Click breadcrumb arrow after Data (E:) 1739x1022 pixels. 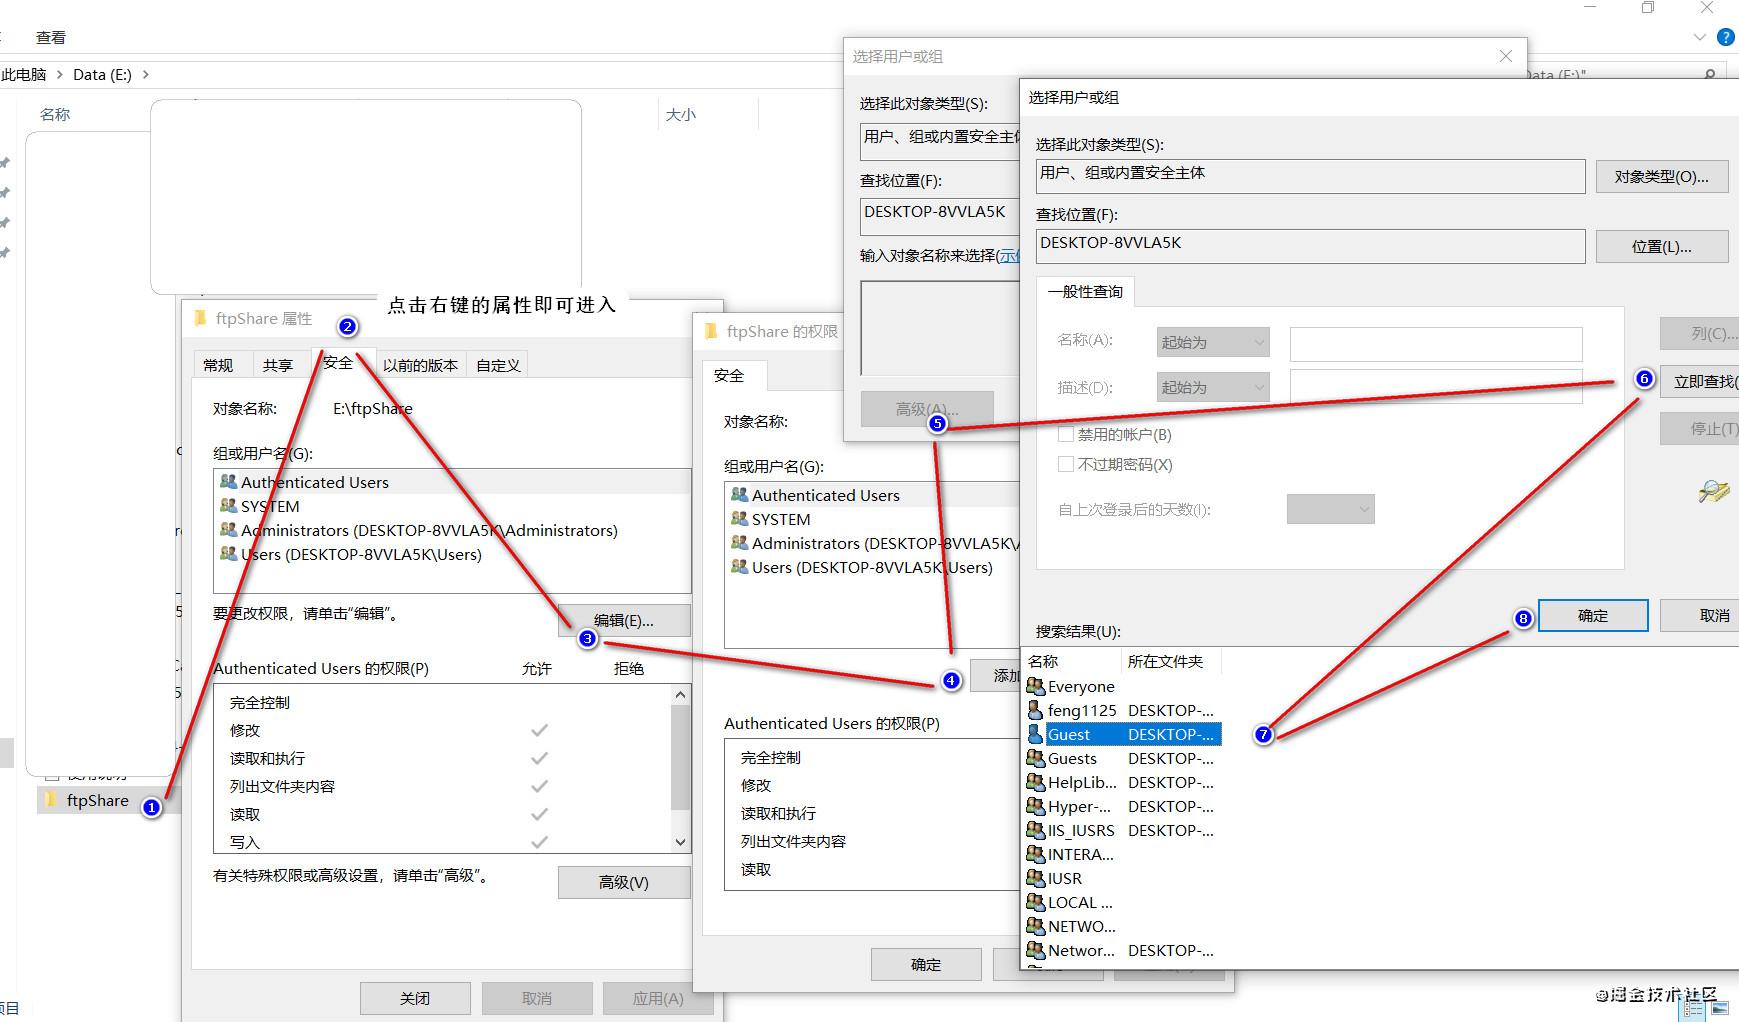point(146,74)
